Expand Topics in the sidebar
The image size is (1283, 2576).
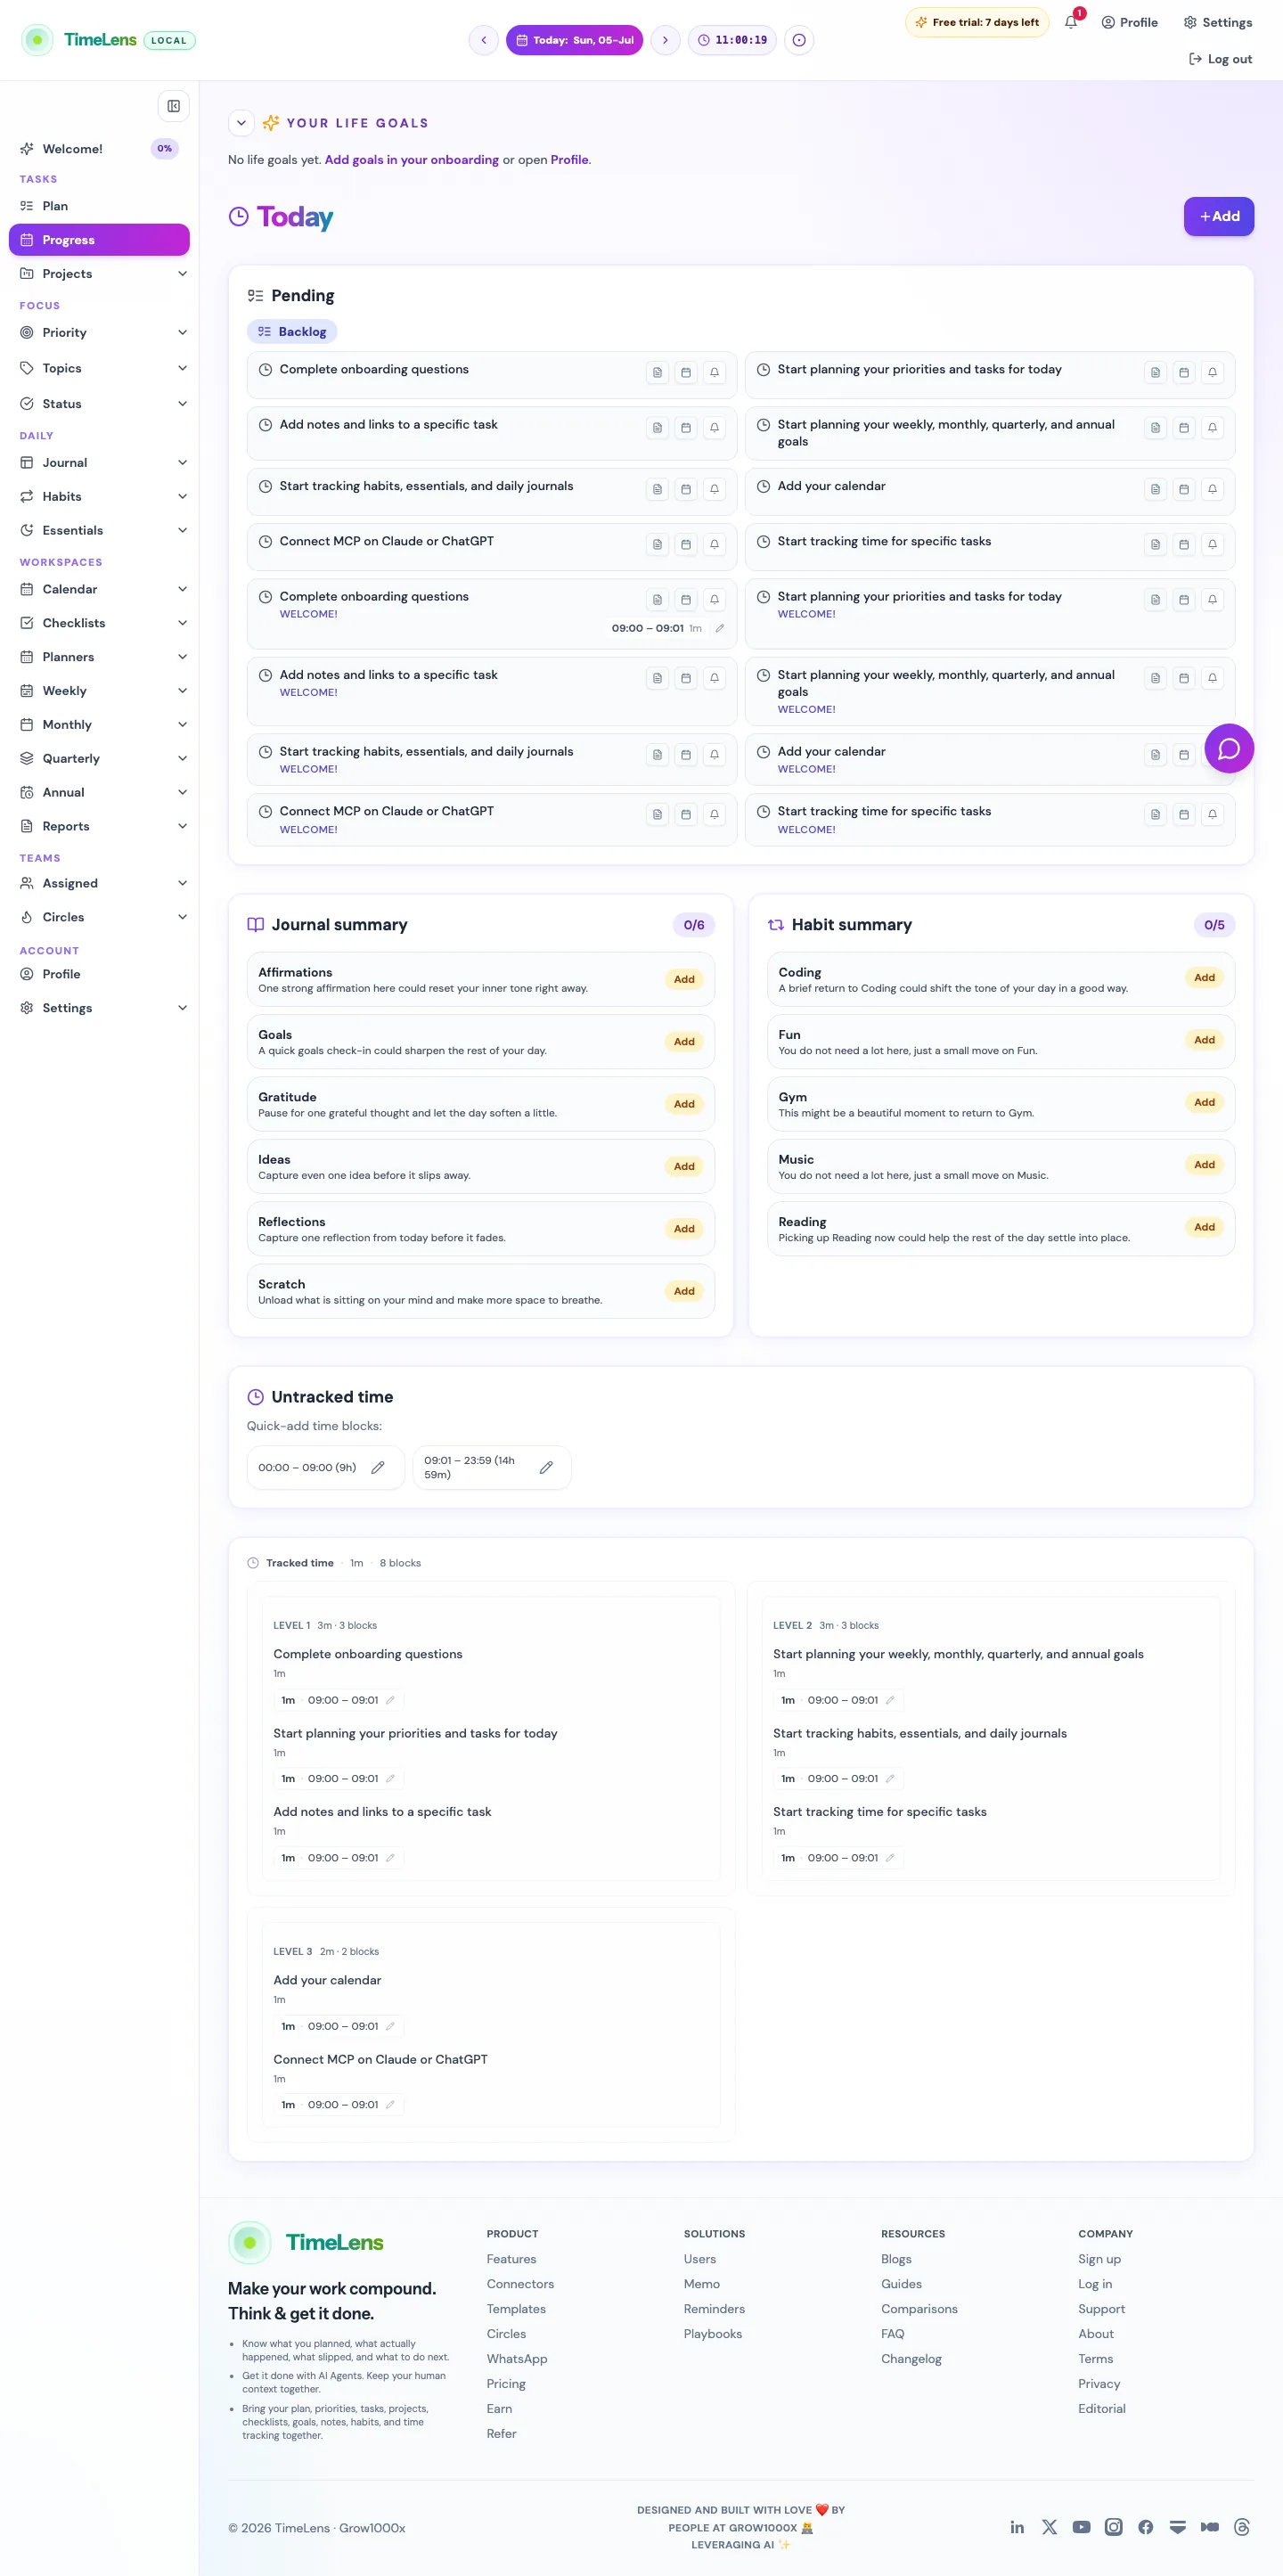tap(182, 368)
